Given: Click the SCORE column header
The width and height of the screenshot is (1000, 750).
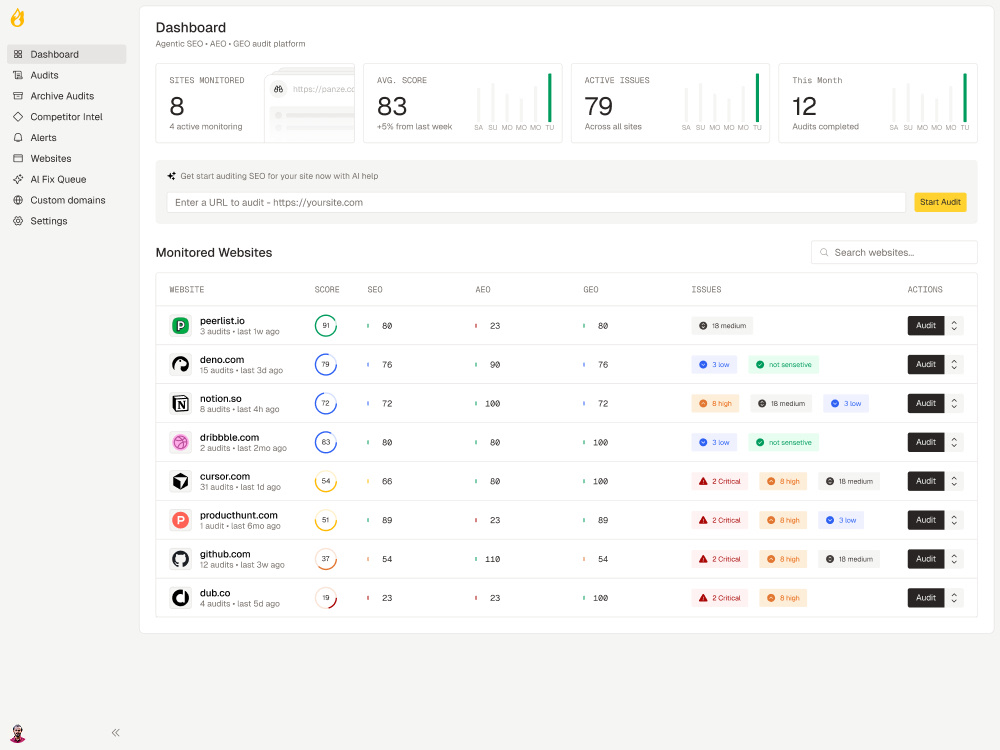Looking at the screenshot, I should click(327, 290).
